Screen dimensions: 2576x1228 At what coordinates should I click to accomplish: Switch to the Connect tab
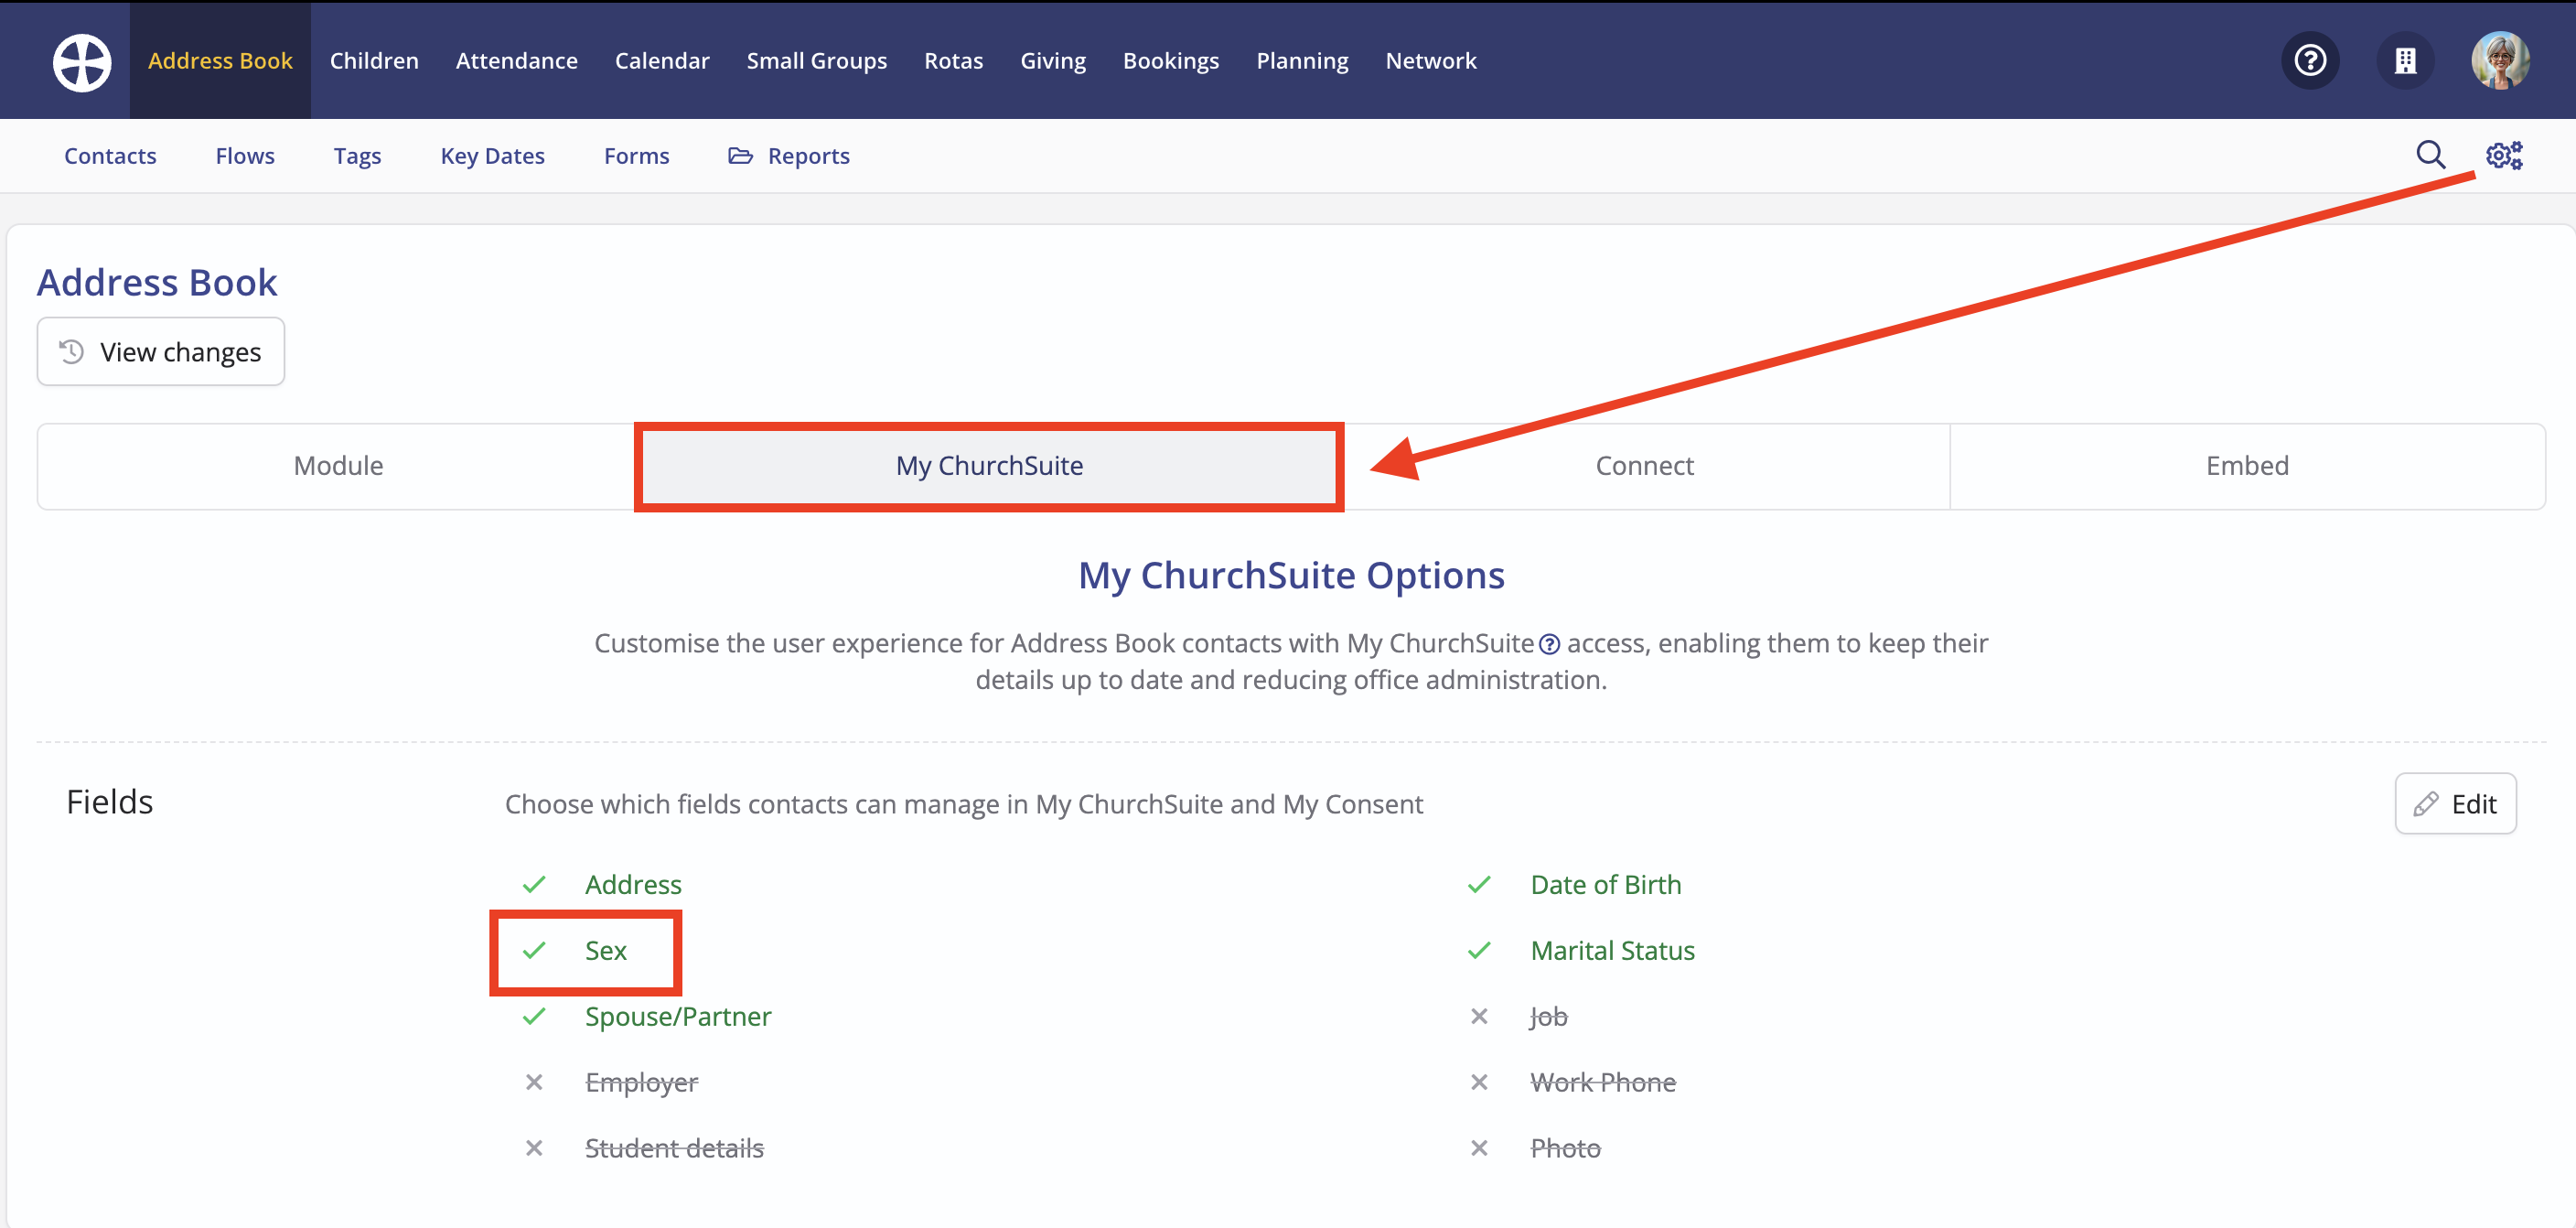point(1644,466)
